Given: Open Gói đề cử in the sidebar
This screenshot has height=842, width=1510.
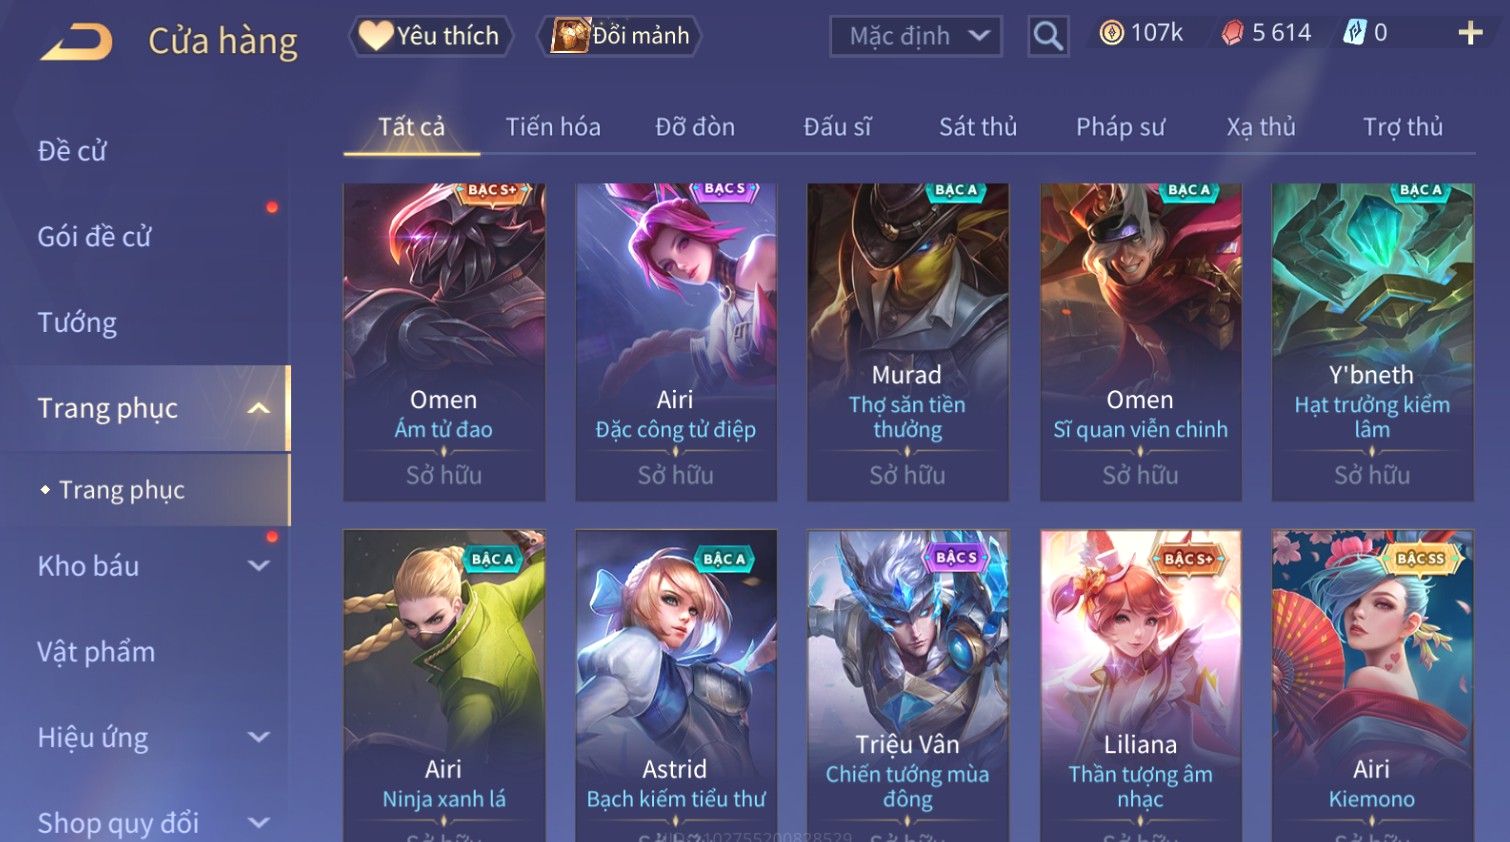Looking at the screenshot, I should [x=94, y=237].
